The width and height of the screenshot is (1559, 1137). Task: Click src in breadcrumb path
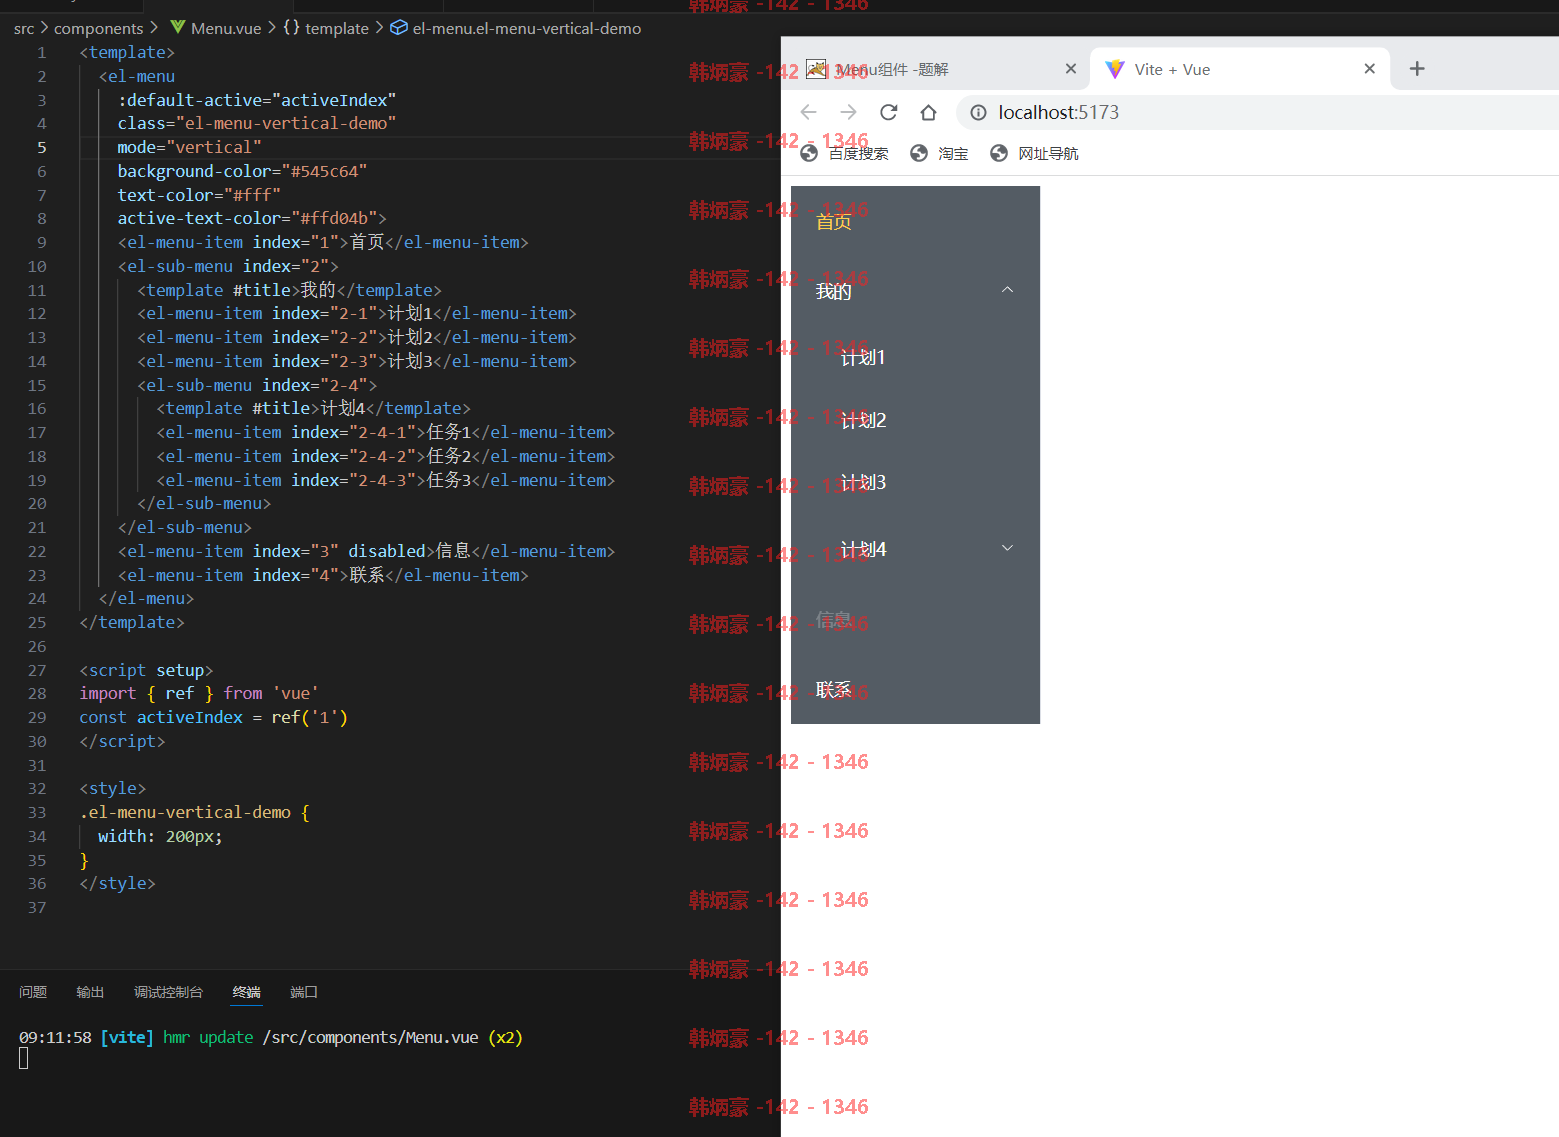pyautogui.click(x=24, y=28)
